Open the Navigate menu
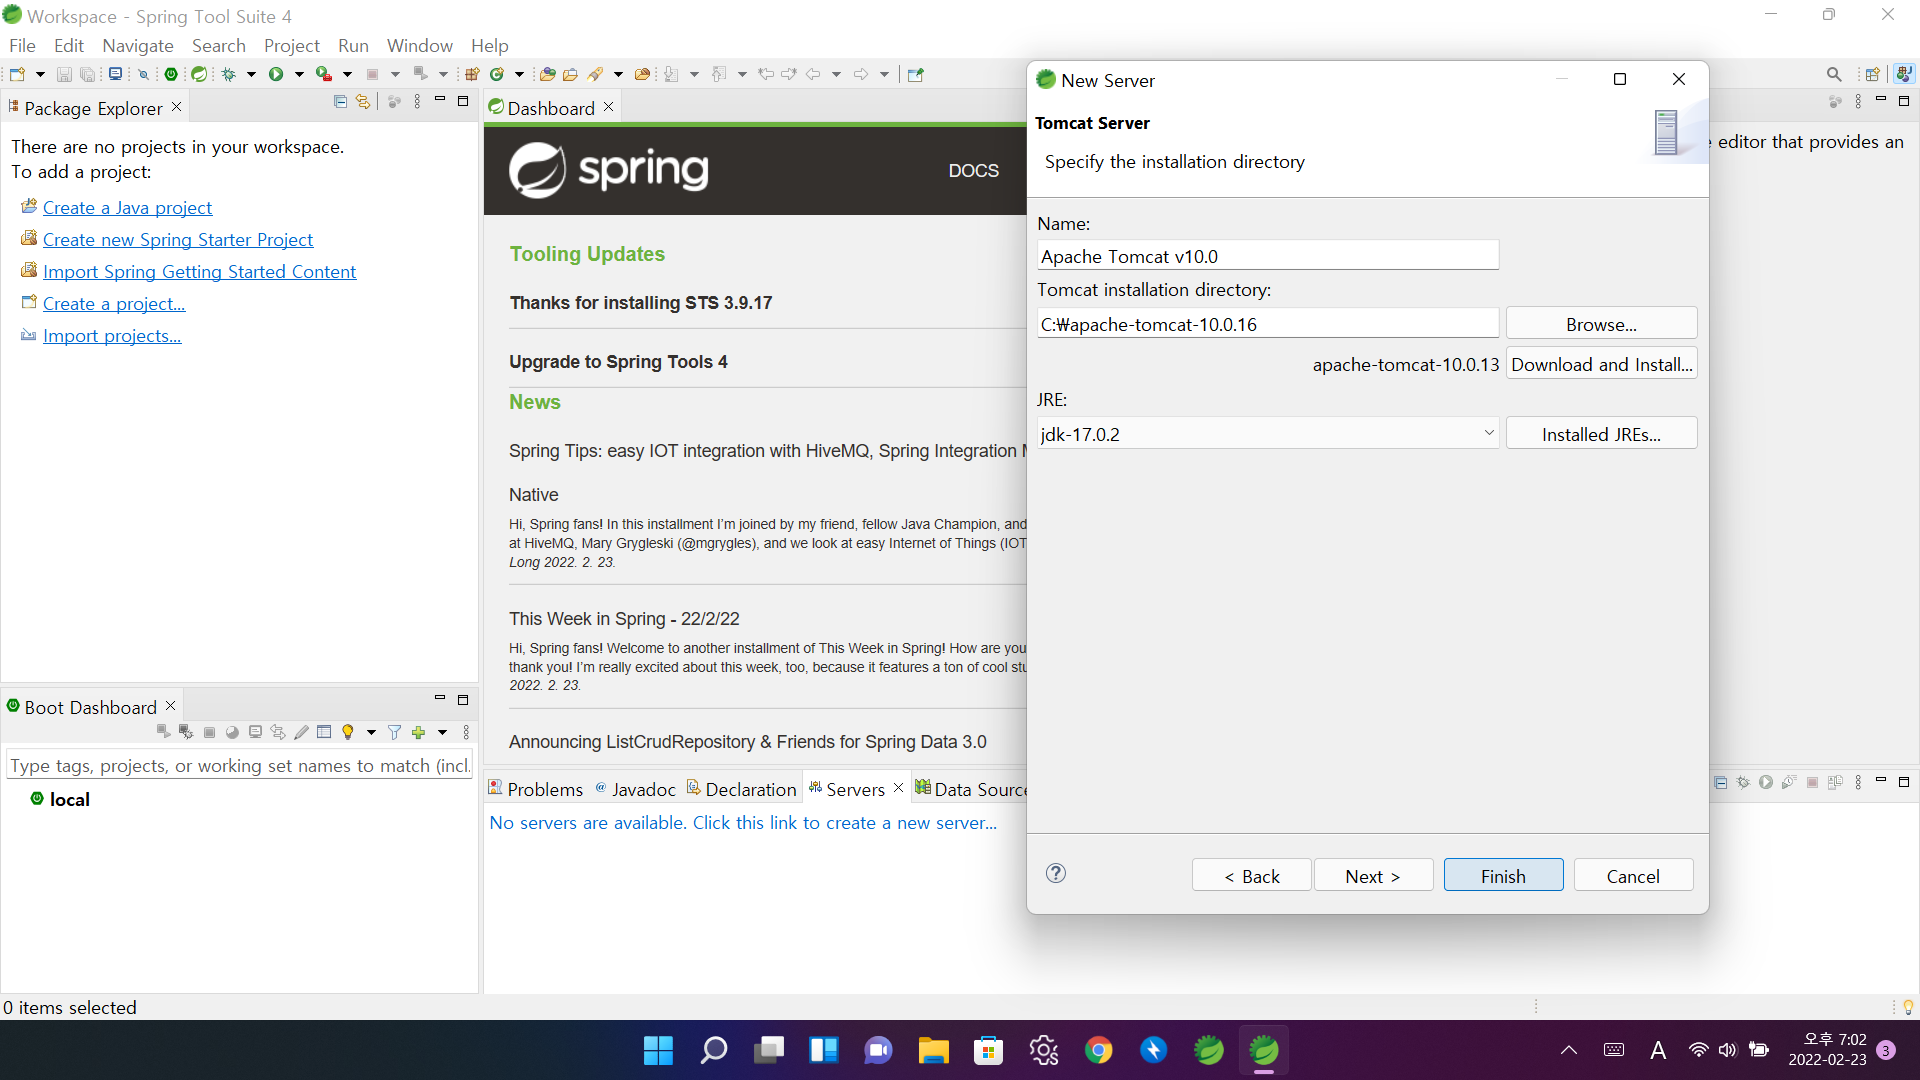The height and width of the screenshot is (1080, 1920). click(137, 46)
